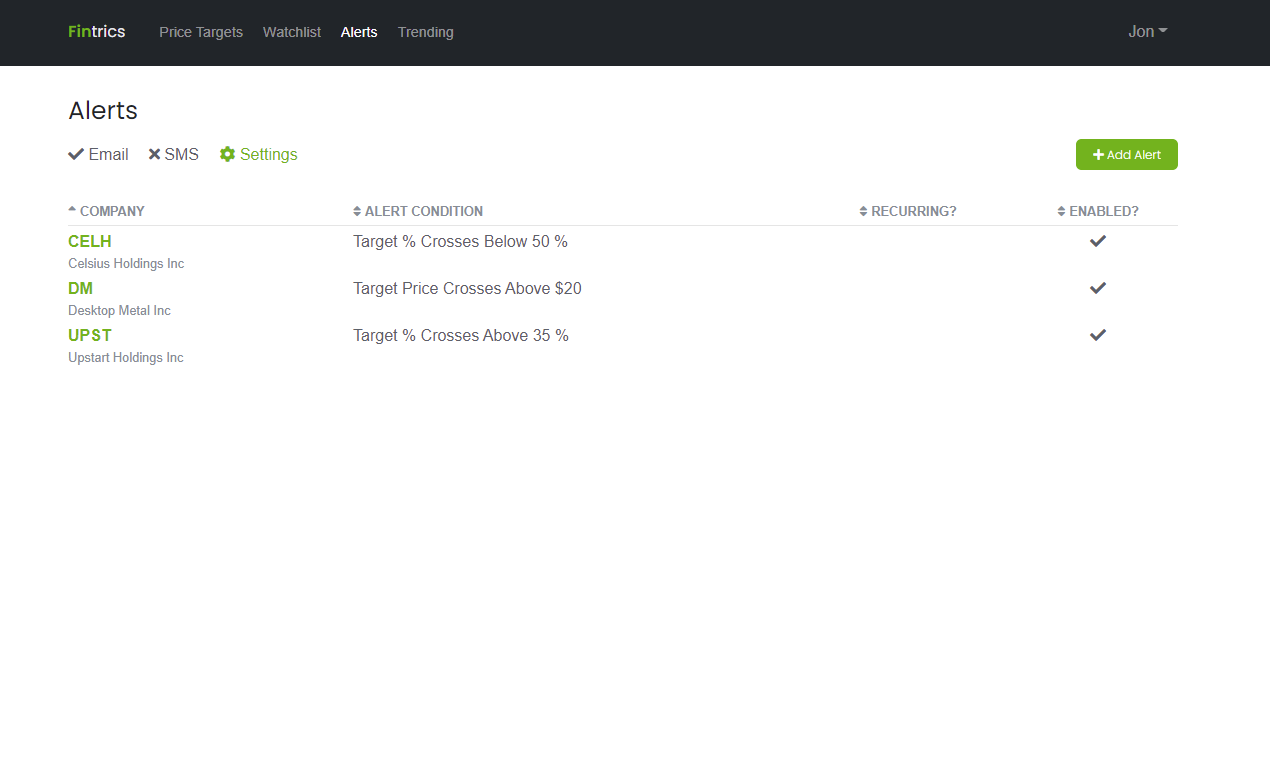The image size is (1270, 760).
Task: Click the checkmark icon next to Email
Action: coord(76,154)
